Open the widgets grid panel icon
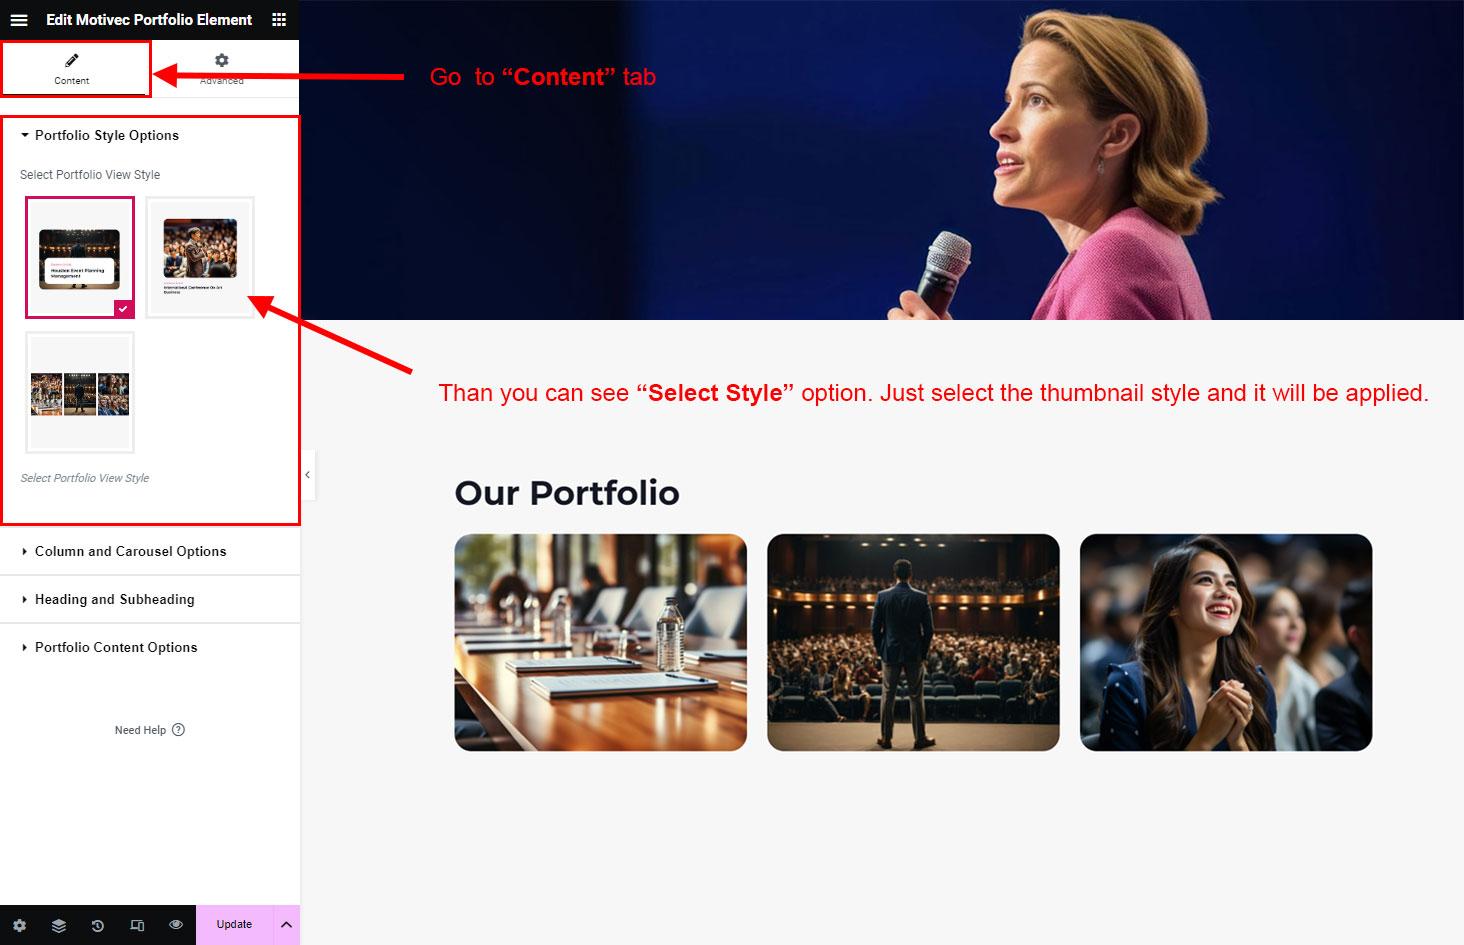The width and height of the screenshot is (1464, 945). click(279, 20)
